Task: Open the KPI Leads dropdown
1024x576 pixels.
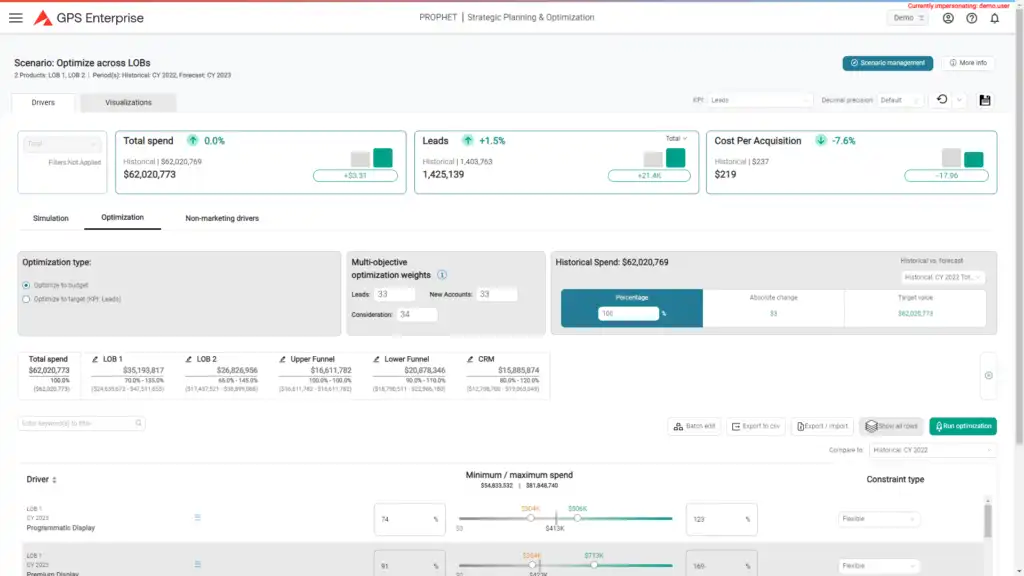Action: 765,100
